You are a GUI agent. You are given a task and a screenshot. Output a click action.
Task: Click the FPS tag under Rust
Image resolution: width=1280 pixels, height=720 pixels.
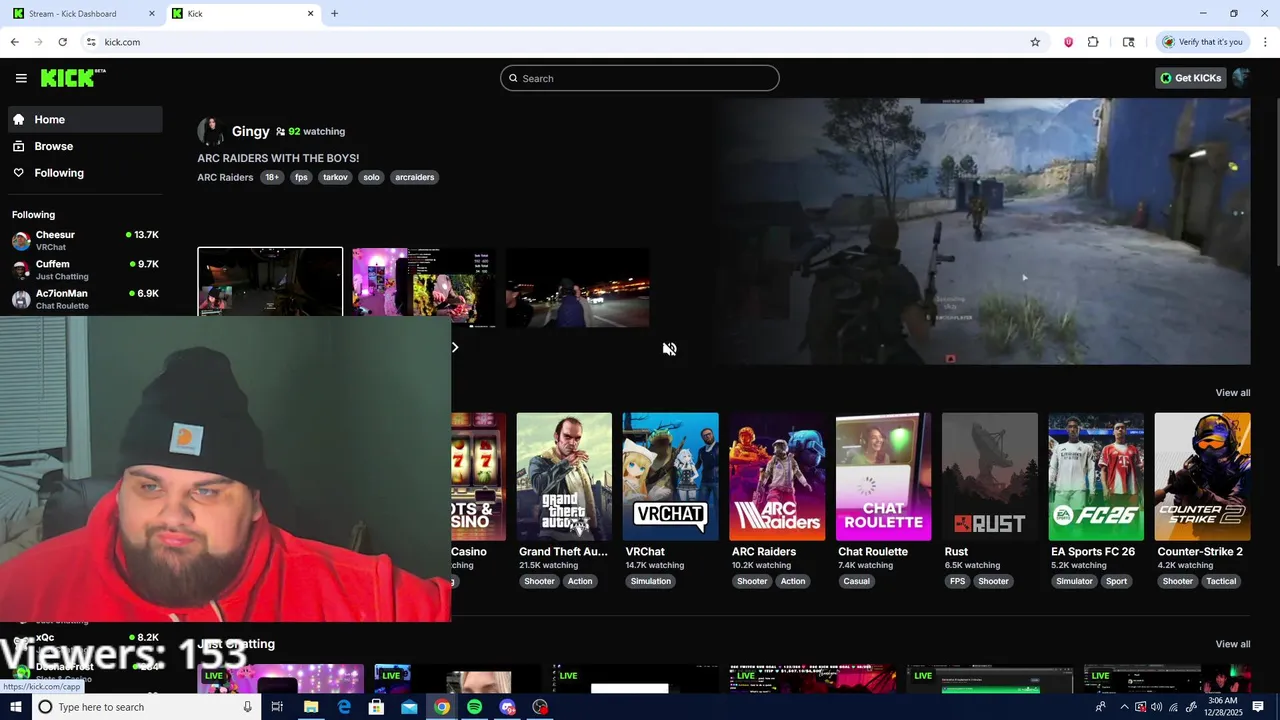[958, 581]
